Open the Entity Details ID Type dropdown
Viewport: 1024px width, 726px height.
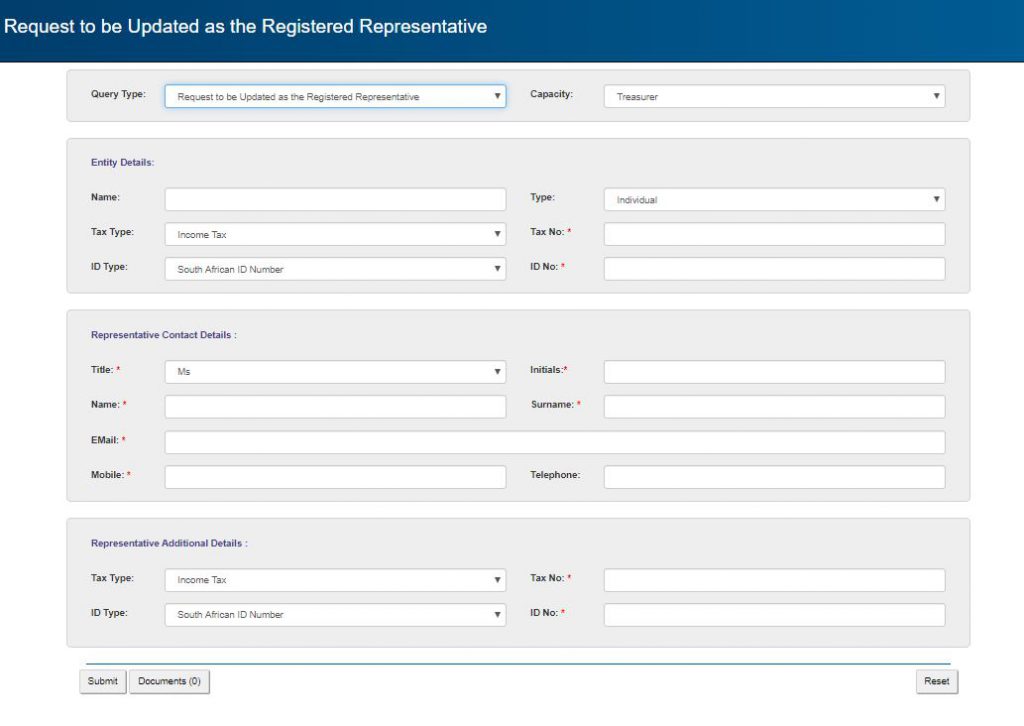pos(335,268)
